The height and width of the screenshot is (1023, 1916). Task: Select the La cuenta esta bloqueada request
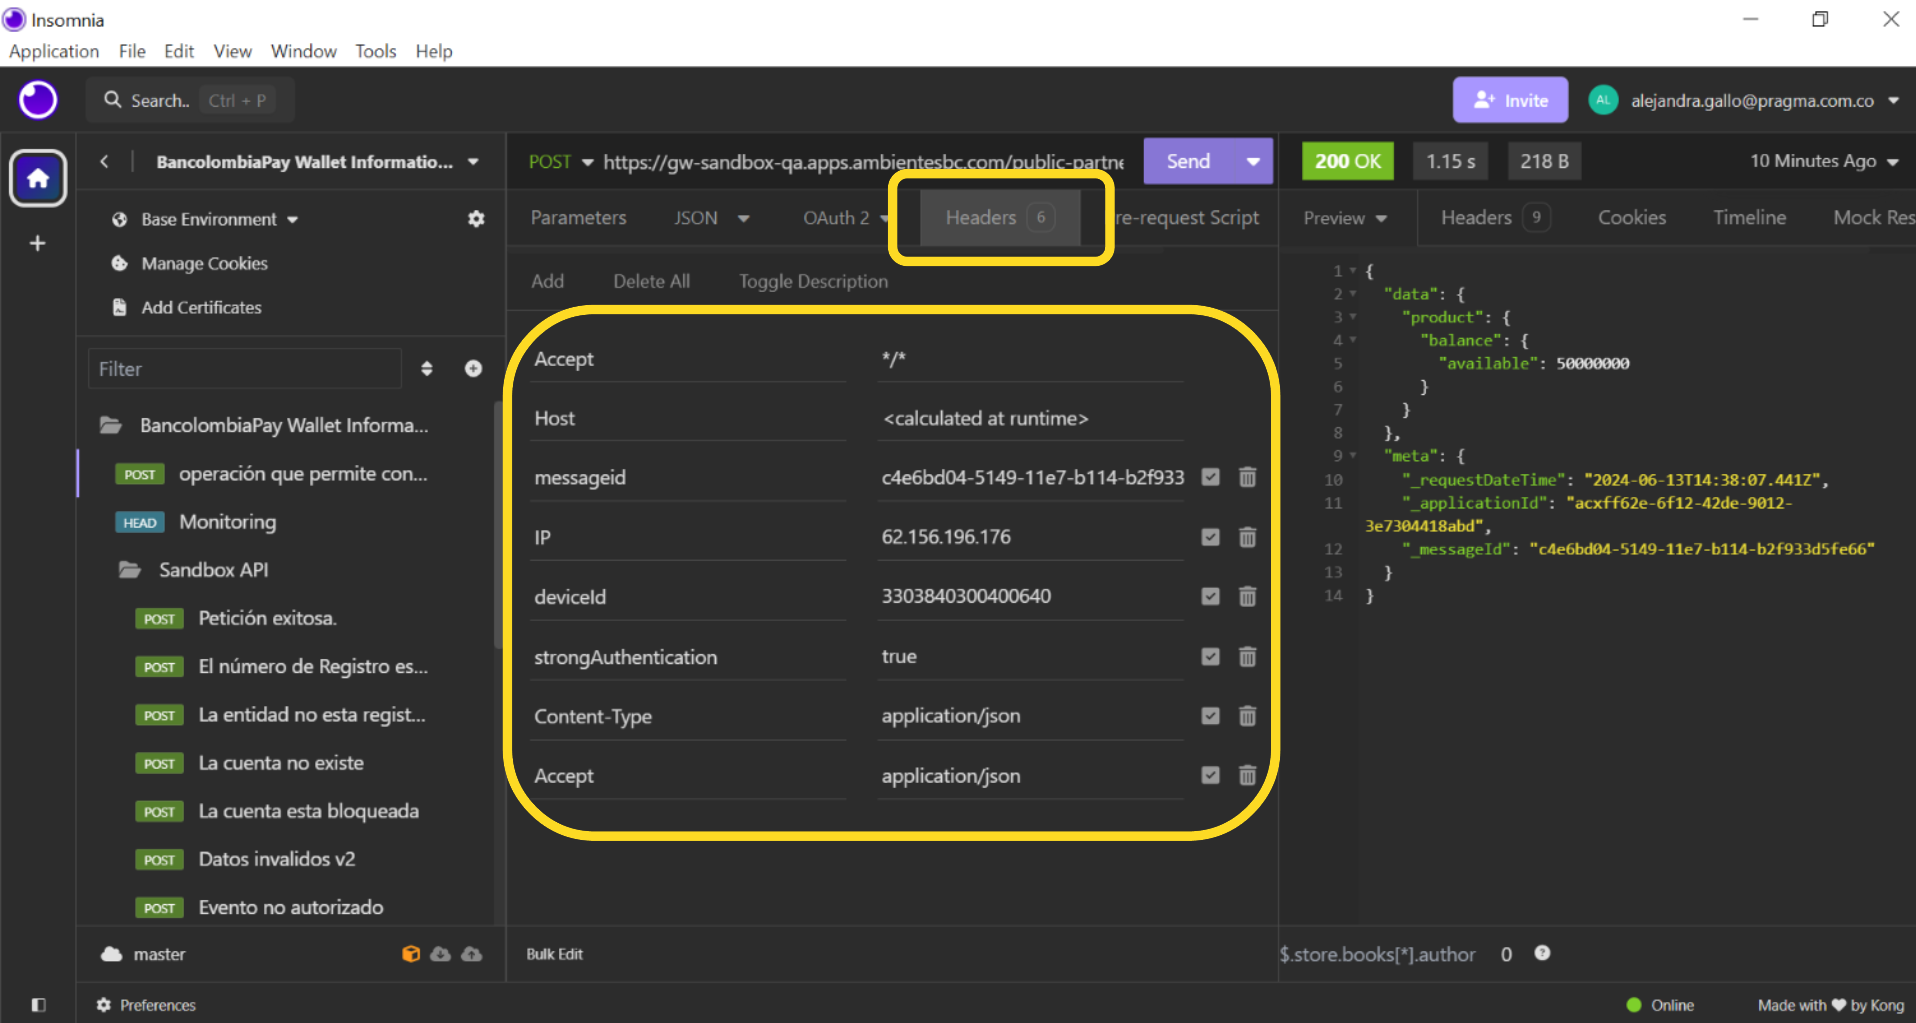pyautogui.click(x=308, y=811)
